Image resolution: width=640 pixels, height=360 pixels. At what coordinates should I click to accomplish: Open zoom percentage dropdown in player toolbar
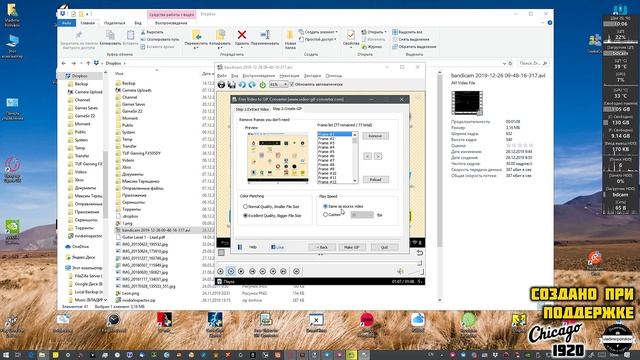tap(278, 84)
